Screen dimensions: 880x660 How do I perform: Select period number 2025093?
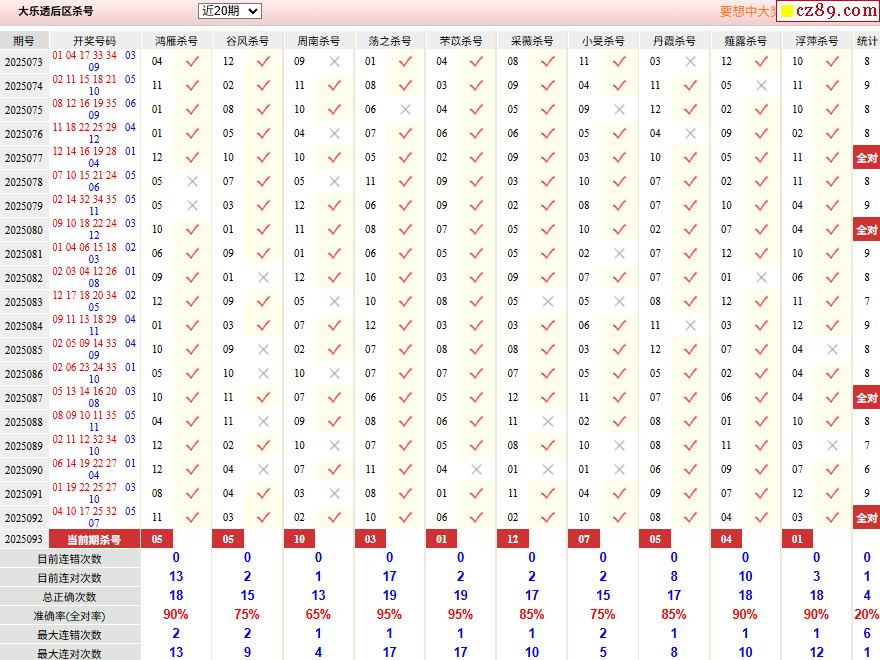tap(24, 539)
